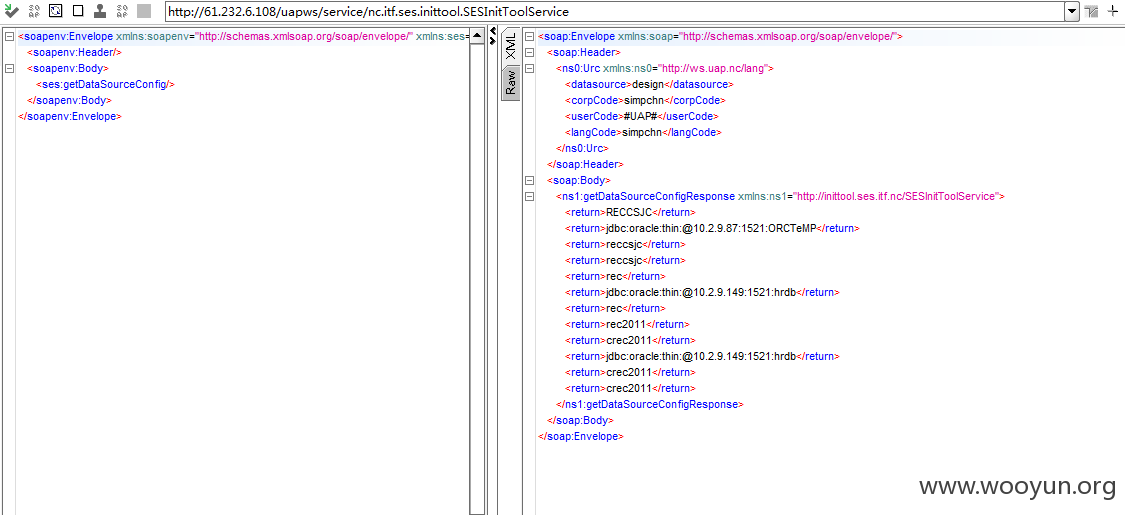Screen dimensions: 1125x515
Task: Click the datasource design line
Action: click(649, 85)
